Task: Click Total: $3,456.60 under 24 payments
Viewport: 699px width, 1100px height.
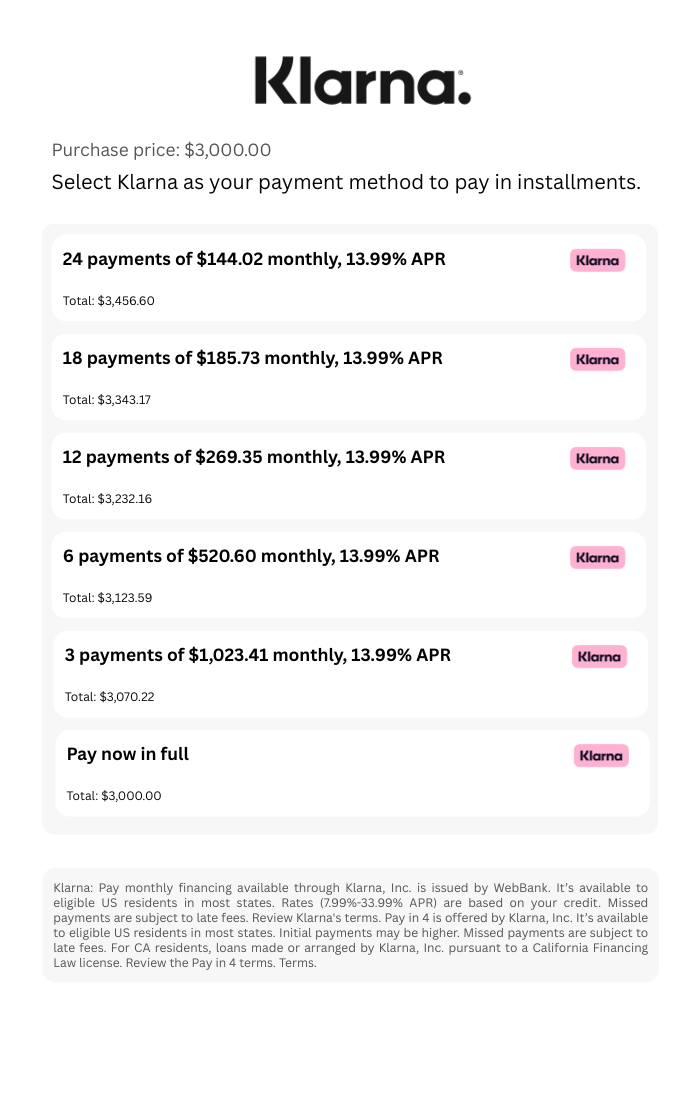Action: point(109,301)
